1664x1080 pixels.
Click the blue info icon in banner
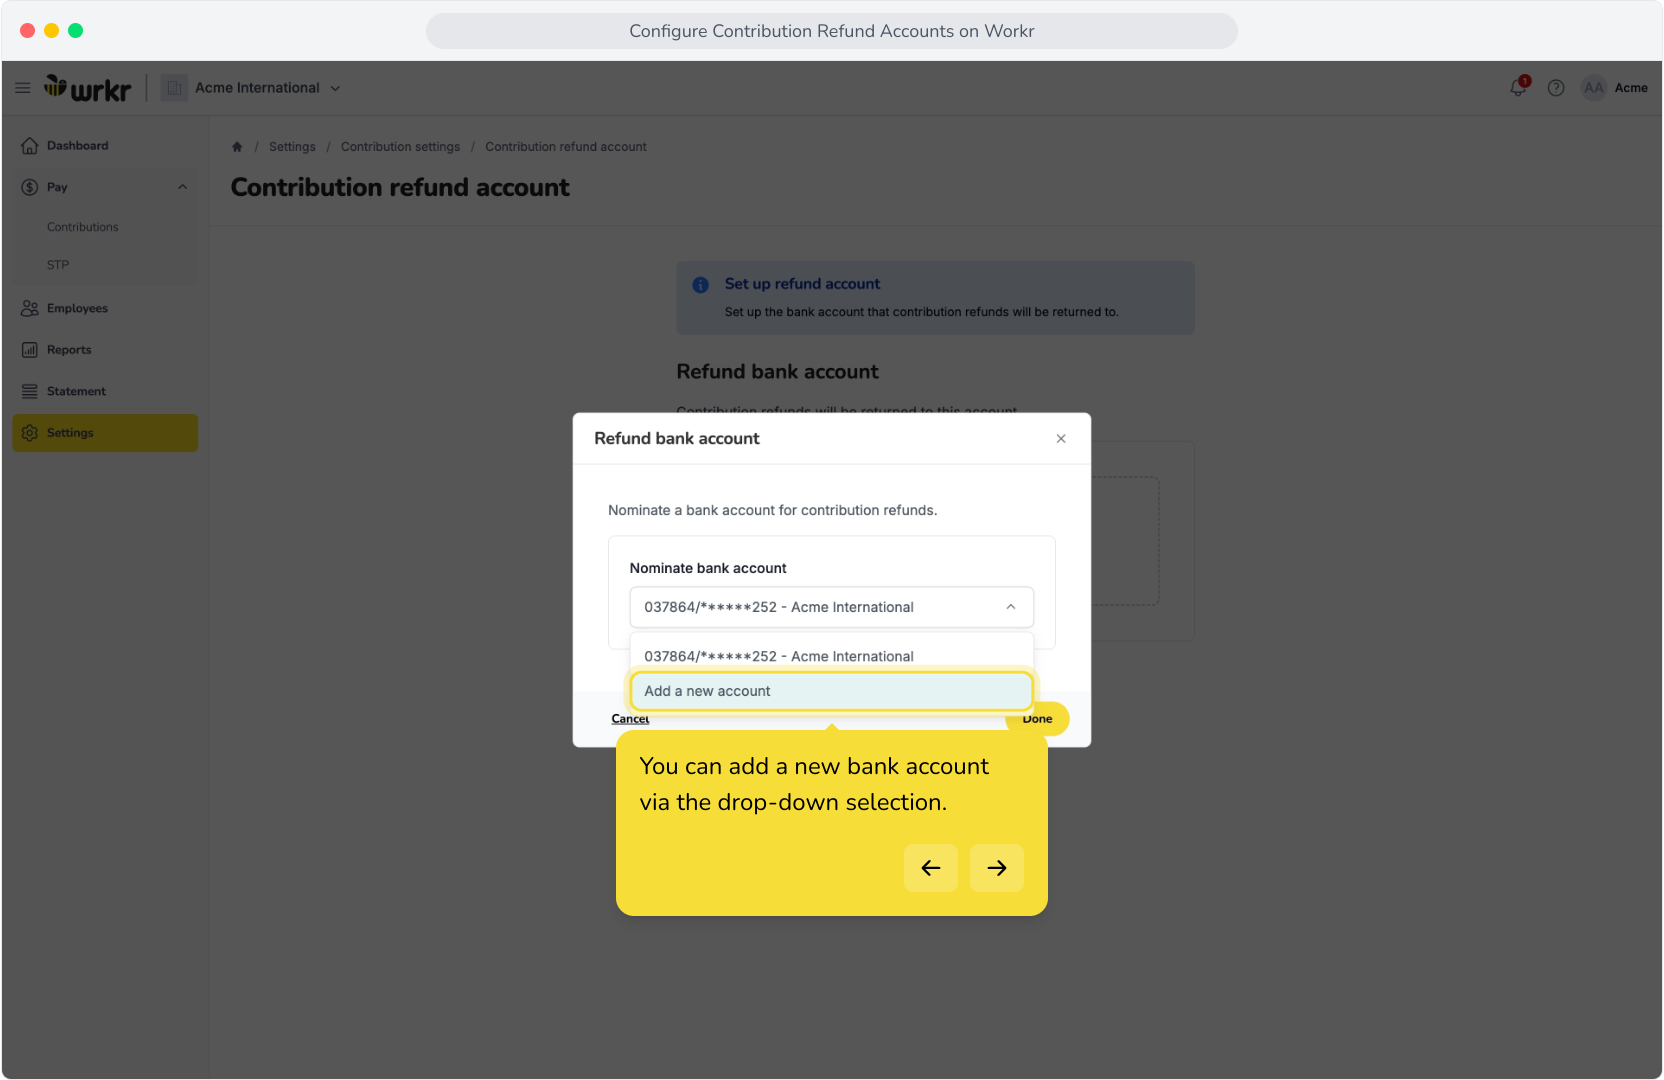tap(700, 285)
